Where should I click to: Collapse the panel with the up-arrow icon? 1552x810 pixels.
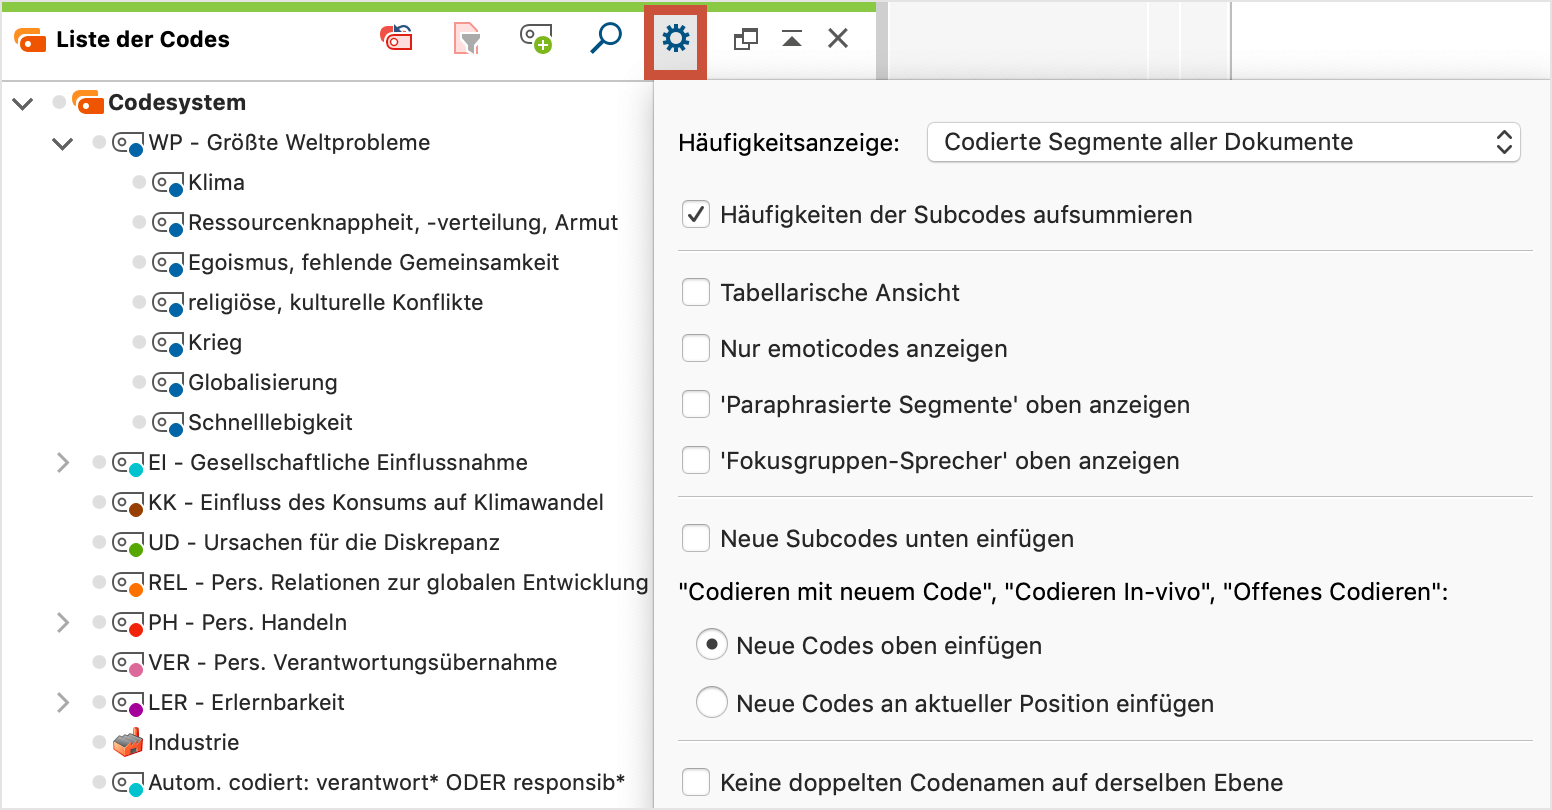792,39
